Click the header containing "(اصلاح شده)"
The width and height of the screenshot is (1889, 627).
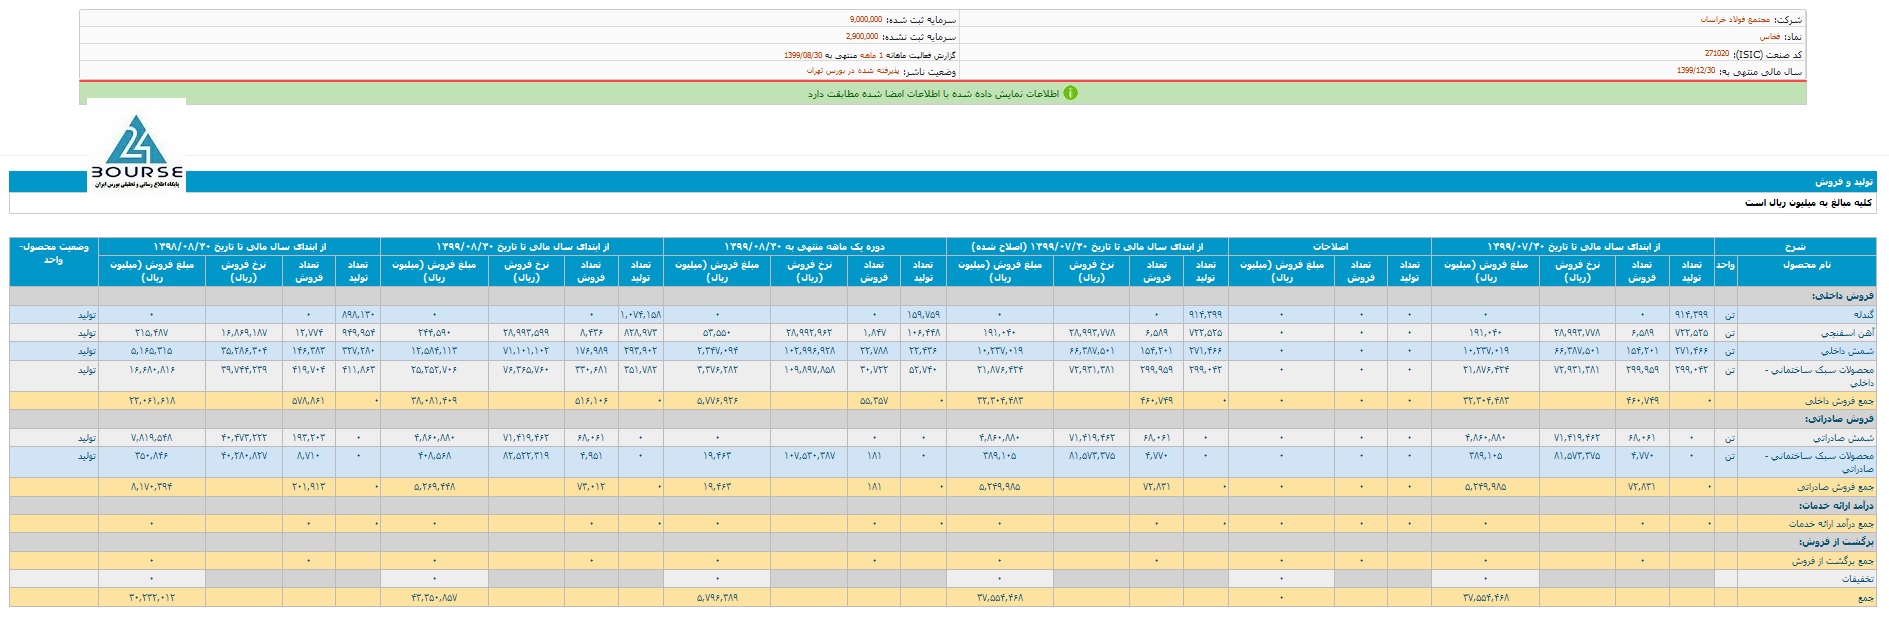coord(1088,246)
